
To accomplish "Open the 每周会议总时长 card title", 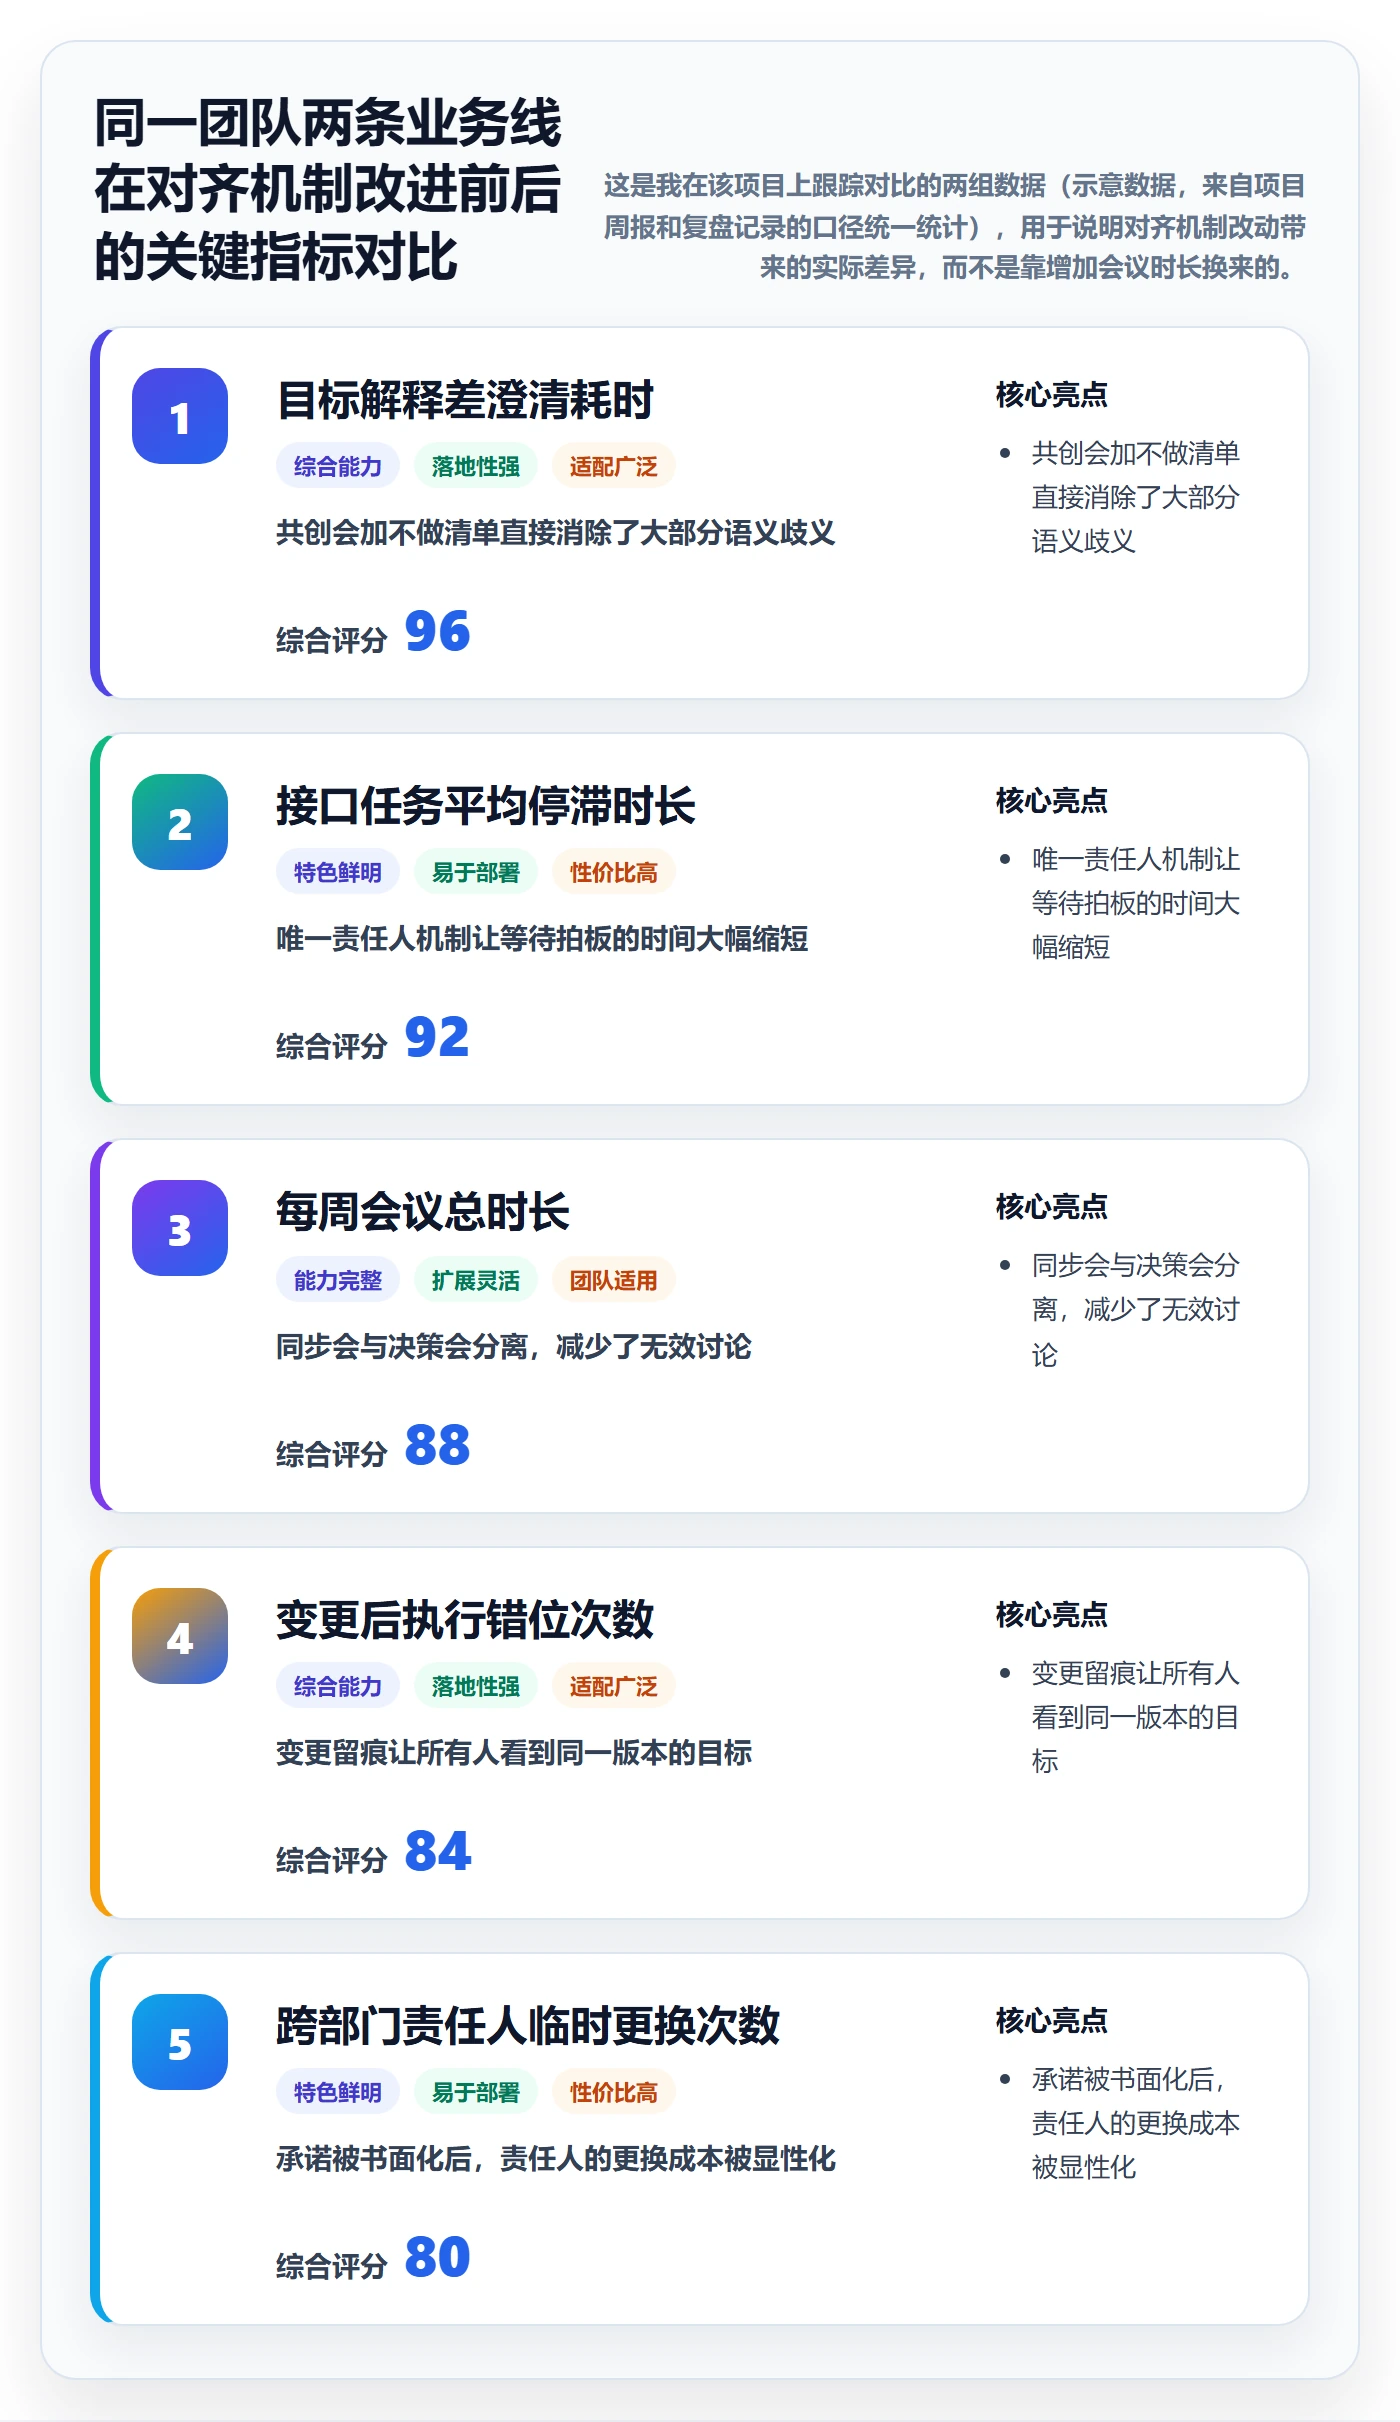I will click(x=423, y=1212).
